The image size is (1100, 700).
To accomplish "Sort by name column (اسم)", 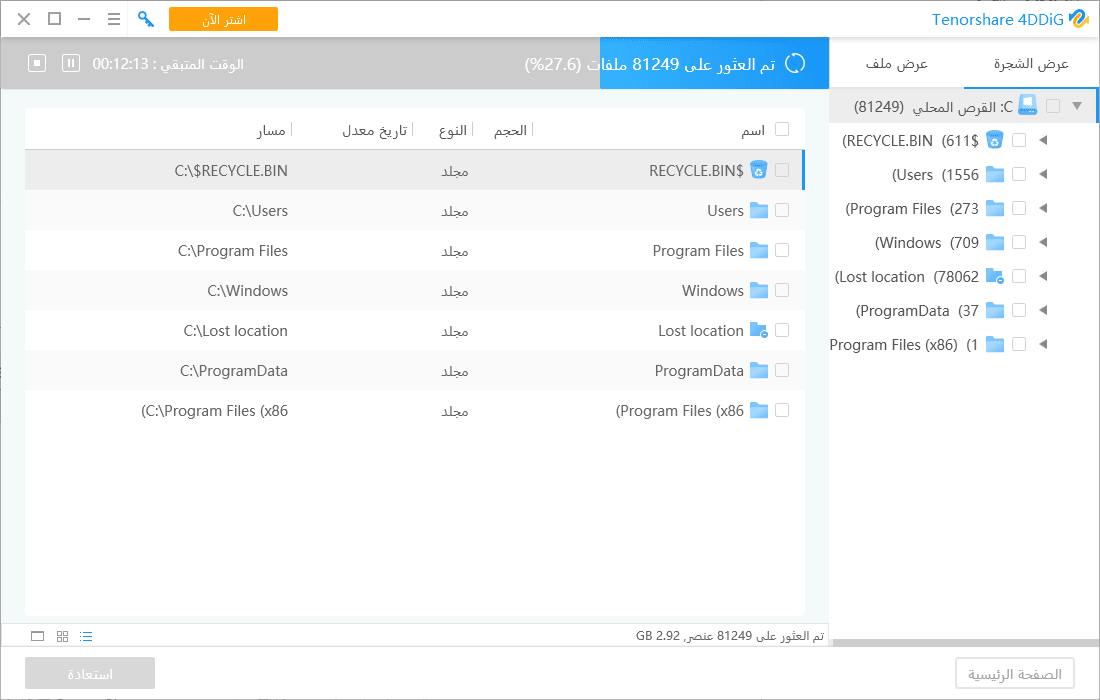I will click(x=753, y=130).
